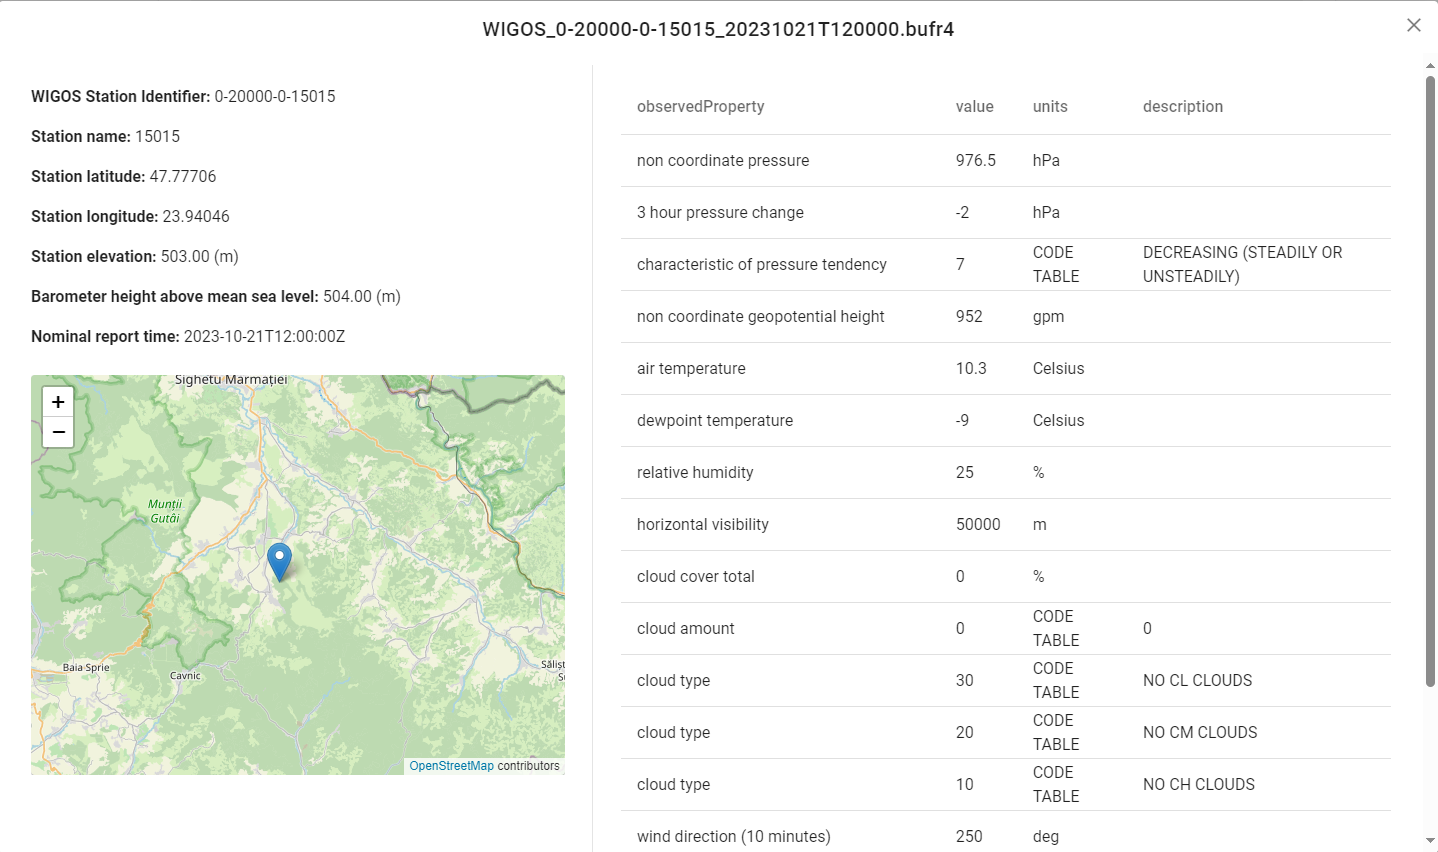Image resolution: width=1438 pixels, height=852 pixels.
Task: Click the 250 wind direction value
Action: click(969, 837)
